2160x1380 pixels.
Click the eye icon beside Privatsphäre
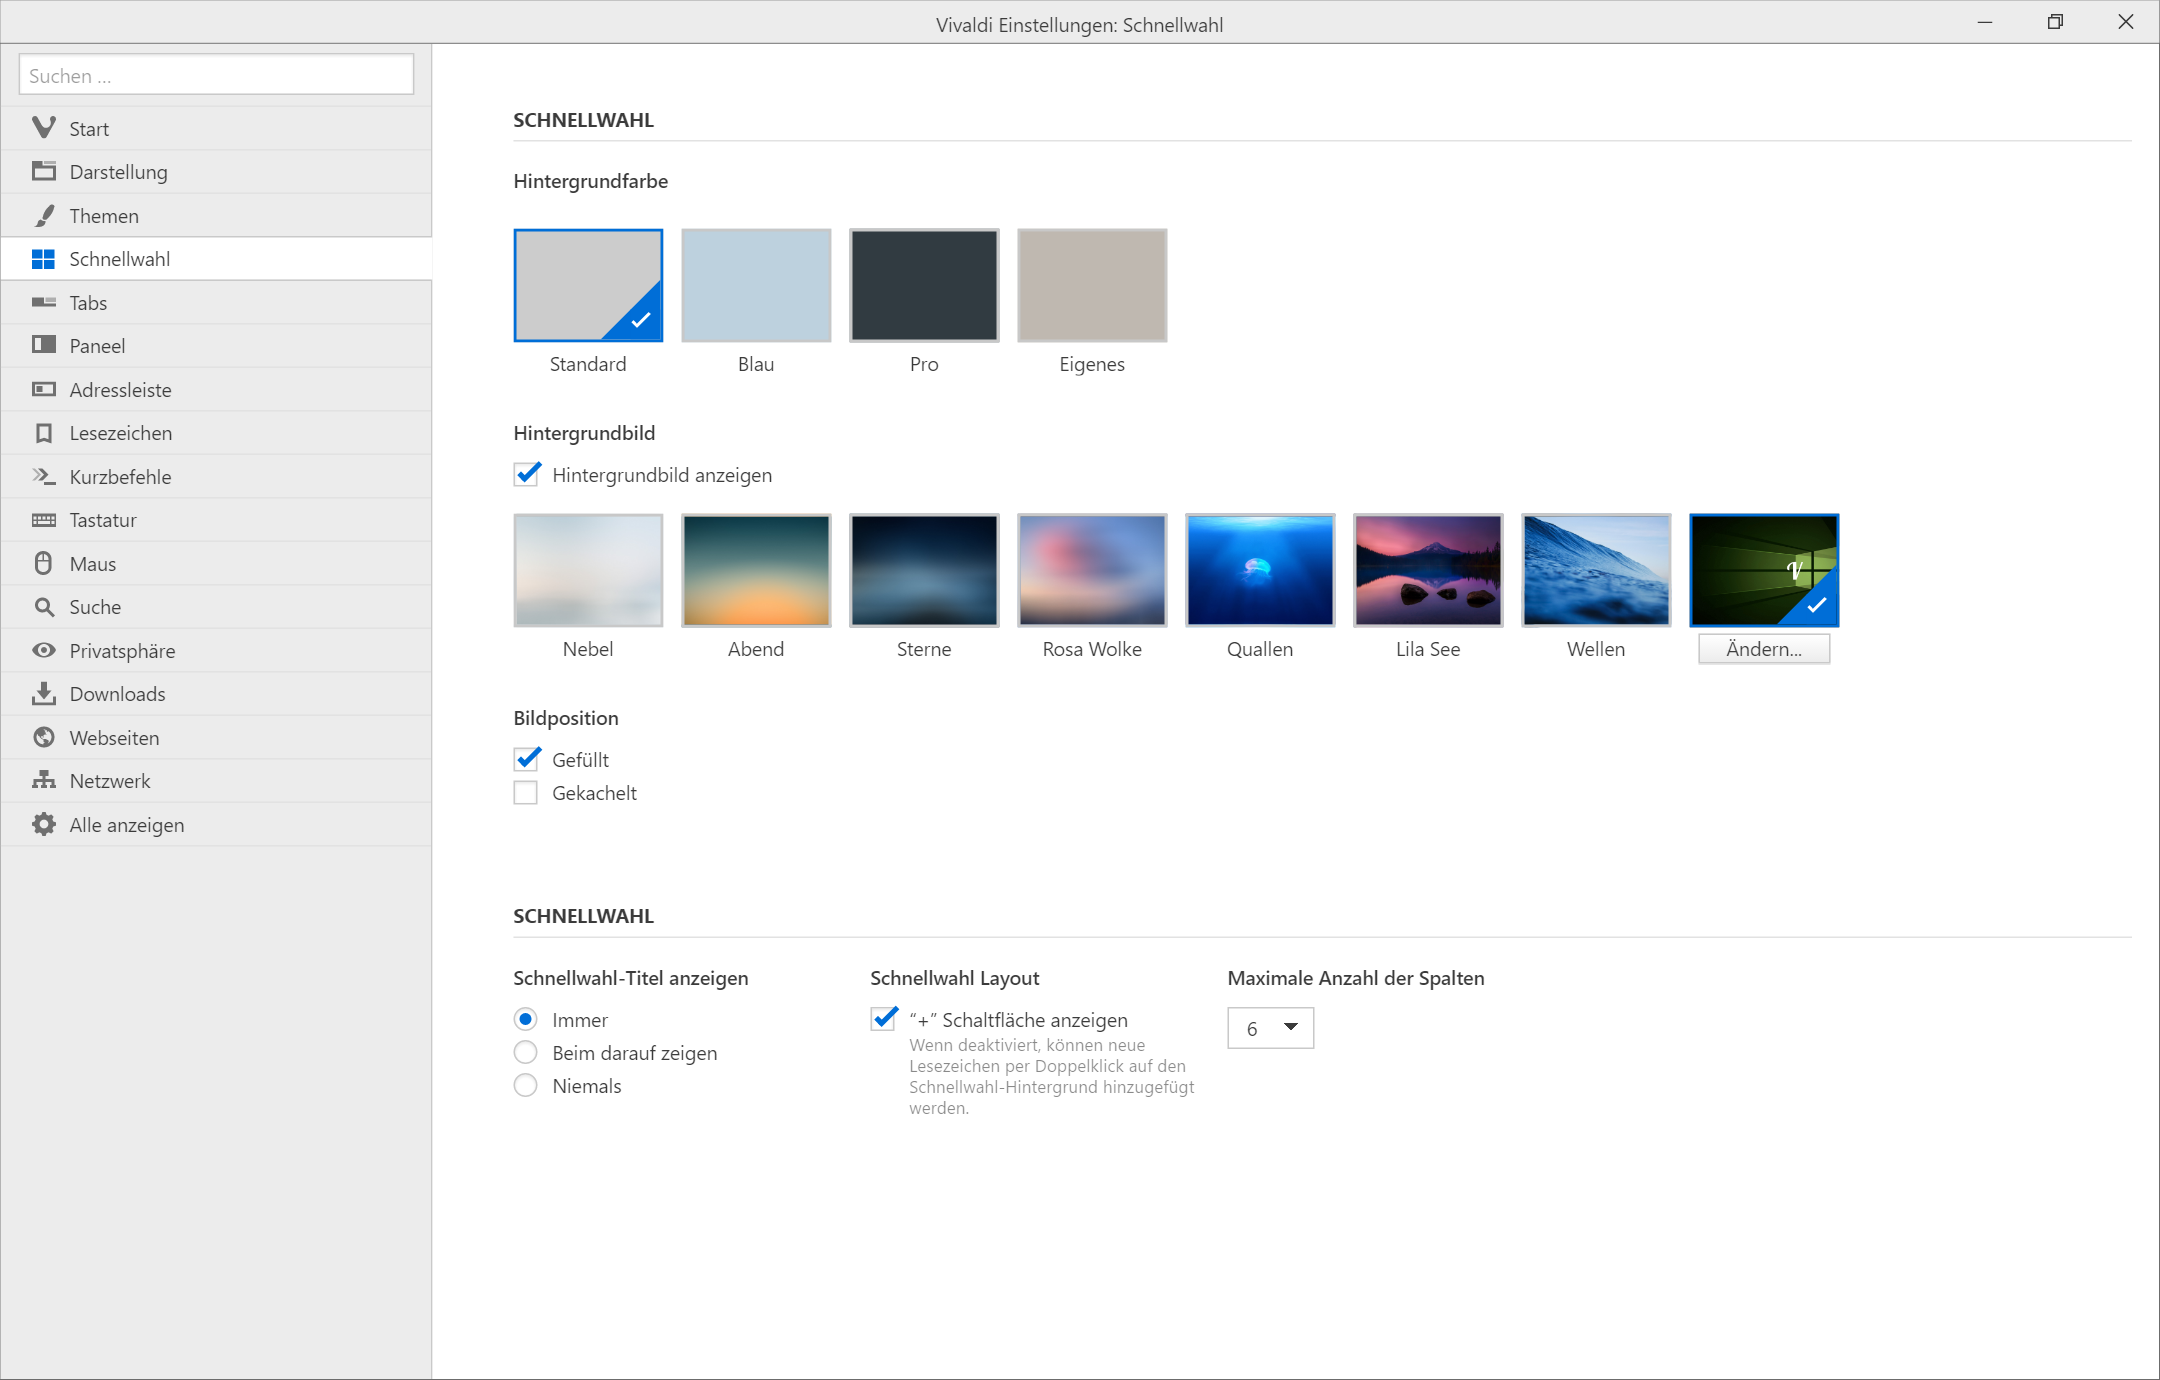(43, 651)
